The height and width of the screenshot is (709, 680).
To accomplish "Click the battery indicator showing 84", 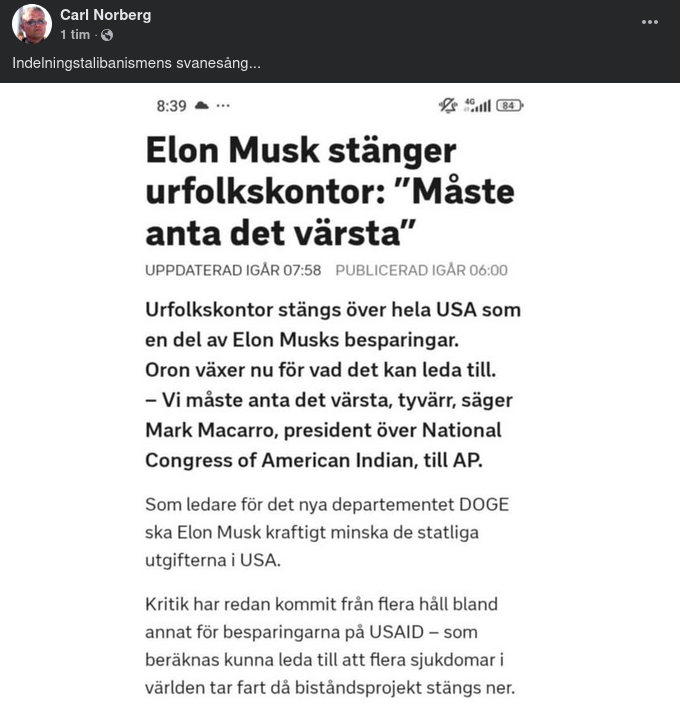I will (510, 105).
